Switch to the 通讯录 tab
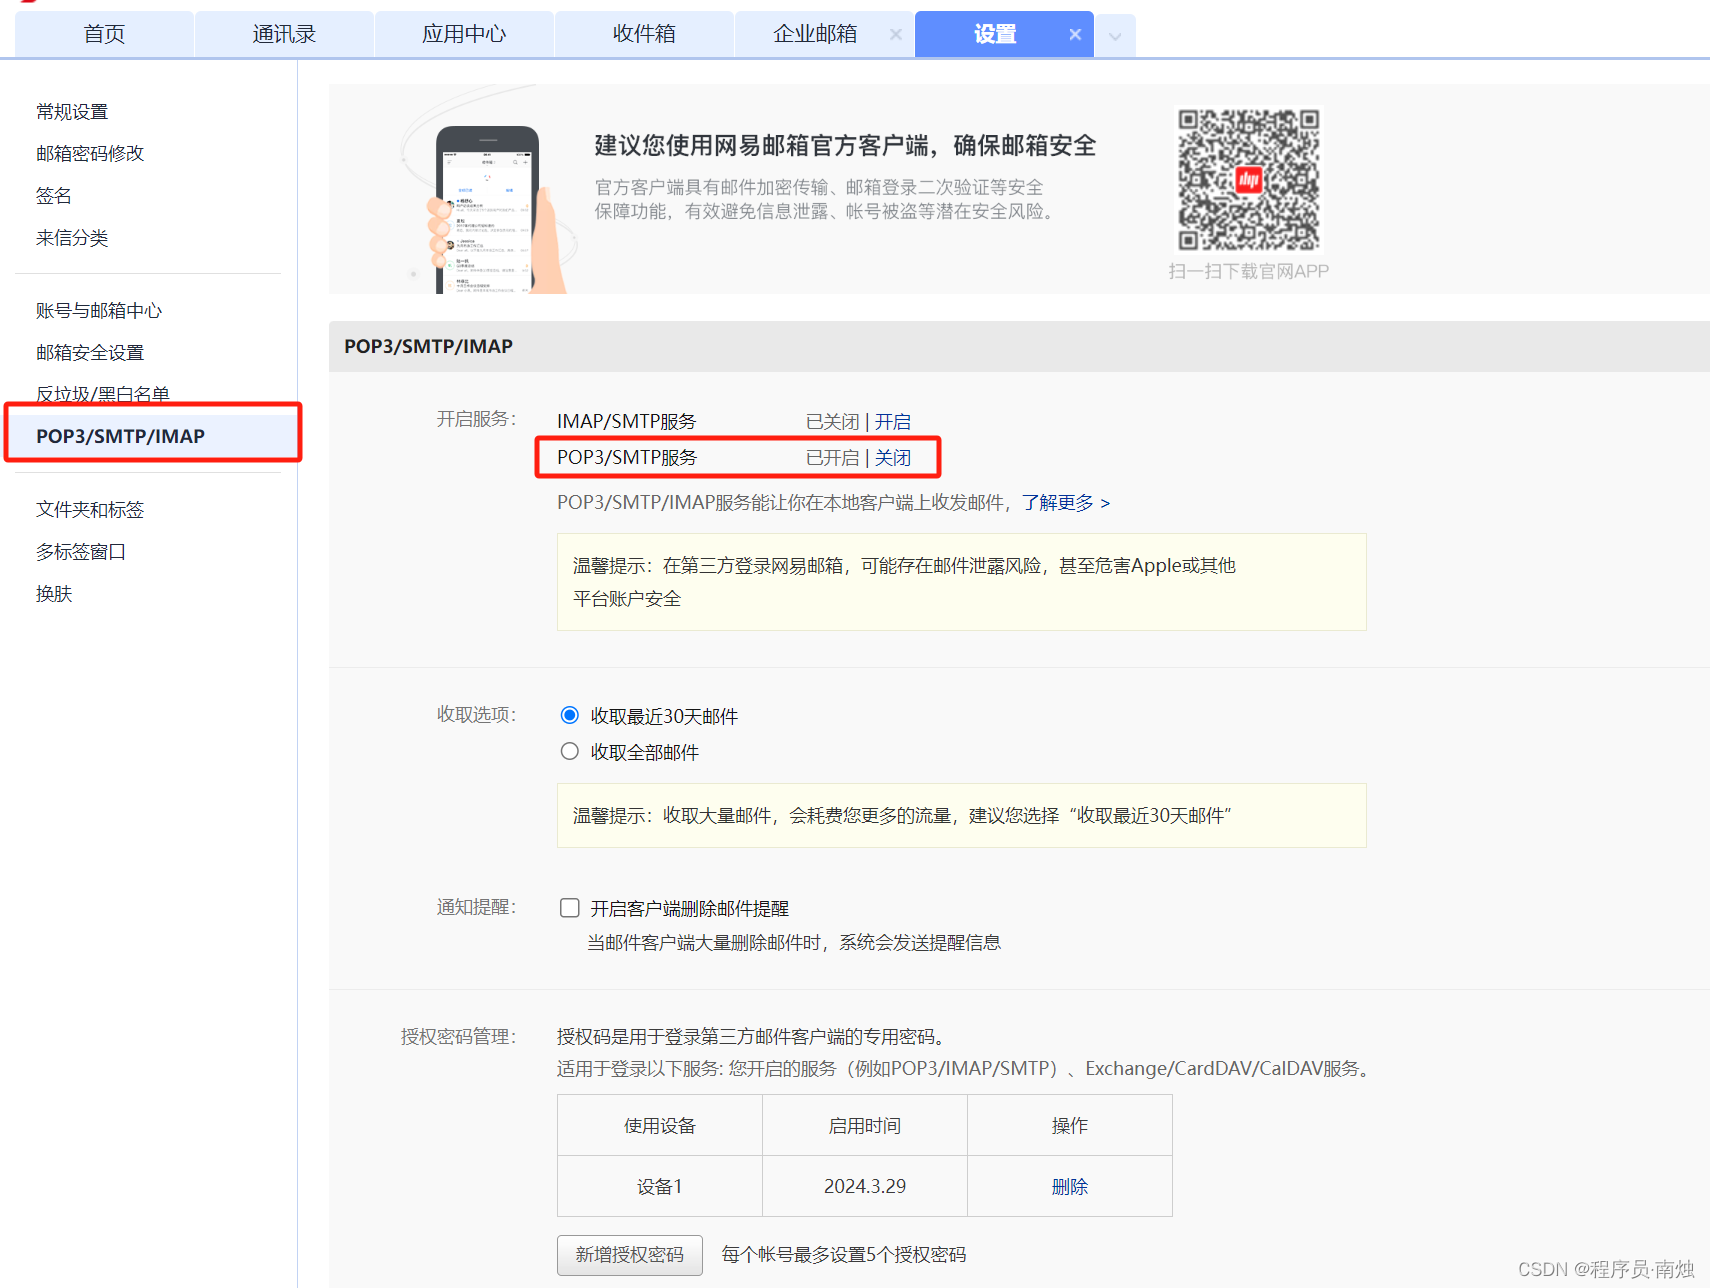The height and width of the screenshot is (1288, 1710). click(284, 34)
